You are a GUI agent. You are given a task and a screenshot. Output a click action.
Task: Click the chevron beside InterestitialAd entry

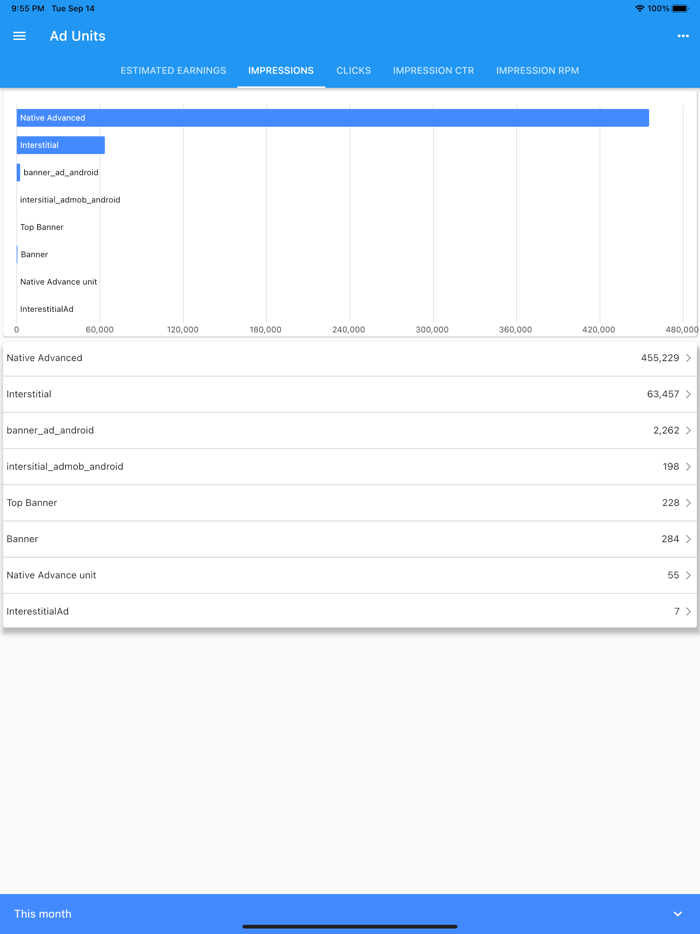(690, 611)
